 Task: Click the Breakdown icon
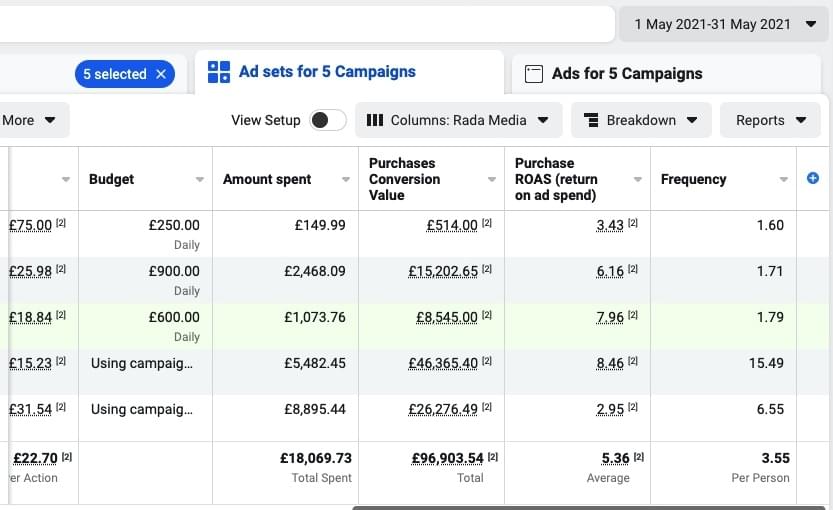point(591,120)
